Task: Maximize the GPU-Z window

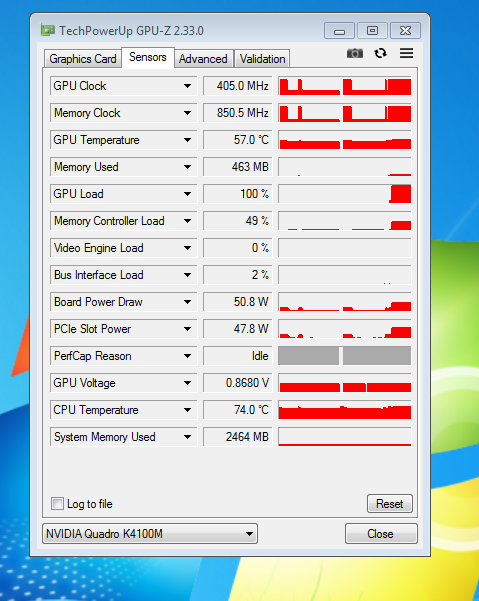Action: [x=372, y=31]
